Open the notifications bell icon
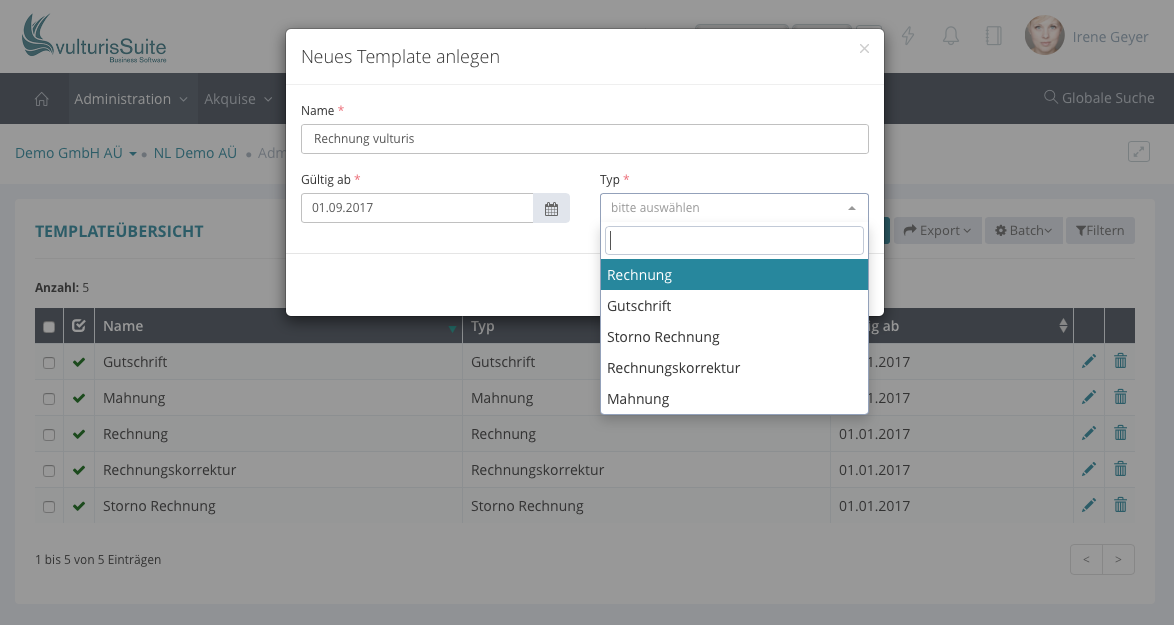This screenshot has width=1174, height=625. [951, 36]
